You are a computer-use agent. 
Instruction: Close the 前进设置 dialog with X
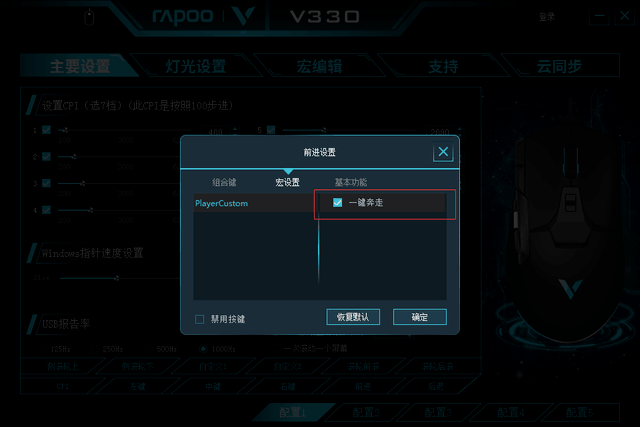coord(443,152)
